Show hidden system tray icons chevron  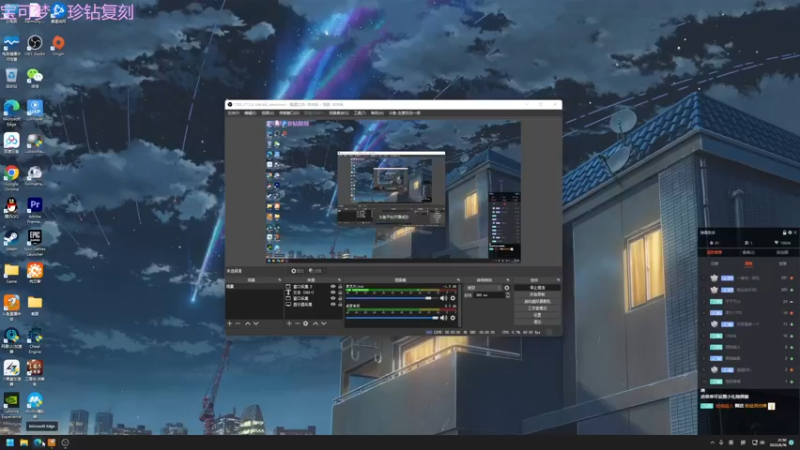pyautogui.click(x=712, y=442)
